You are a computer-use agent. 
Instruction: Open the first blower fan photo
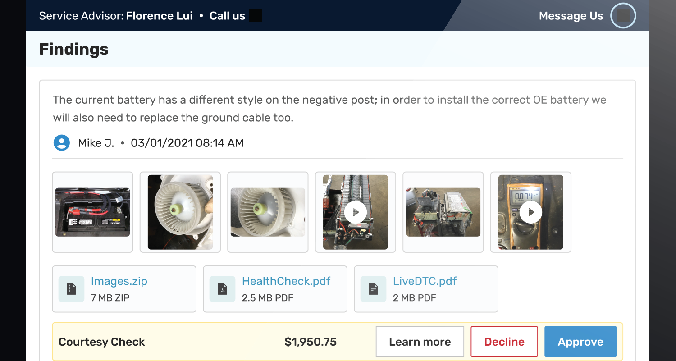pos(180,212)
